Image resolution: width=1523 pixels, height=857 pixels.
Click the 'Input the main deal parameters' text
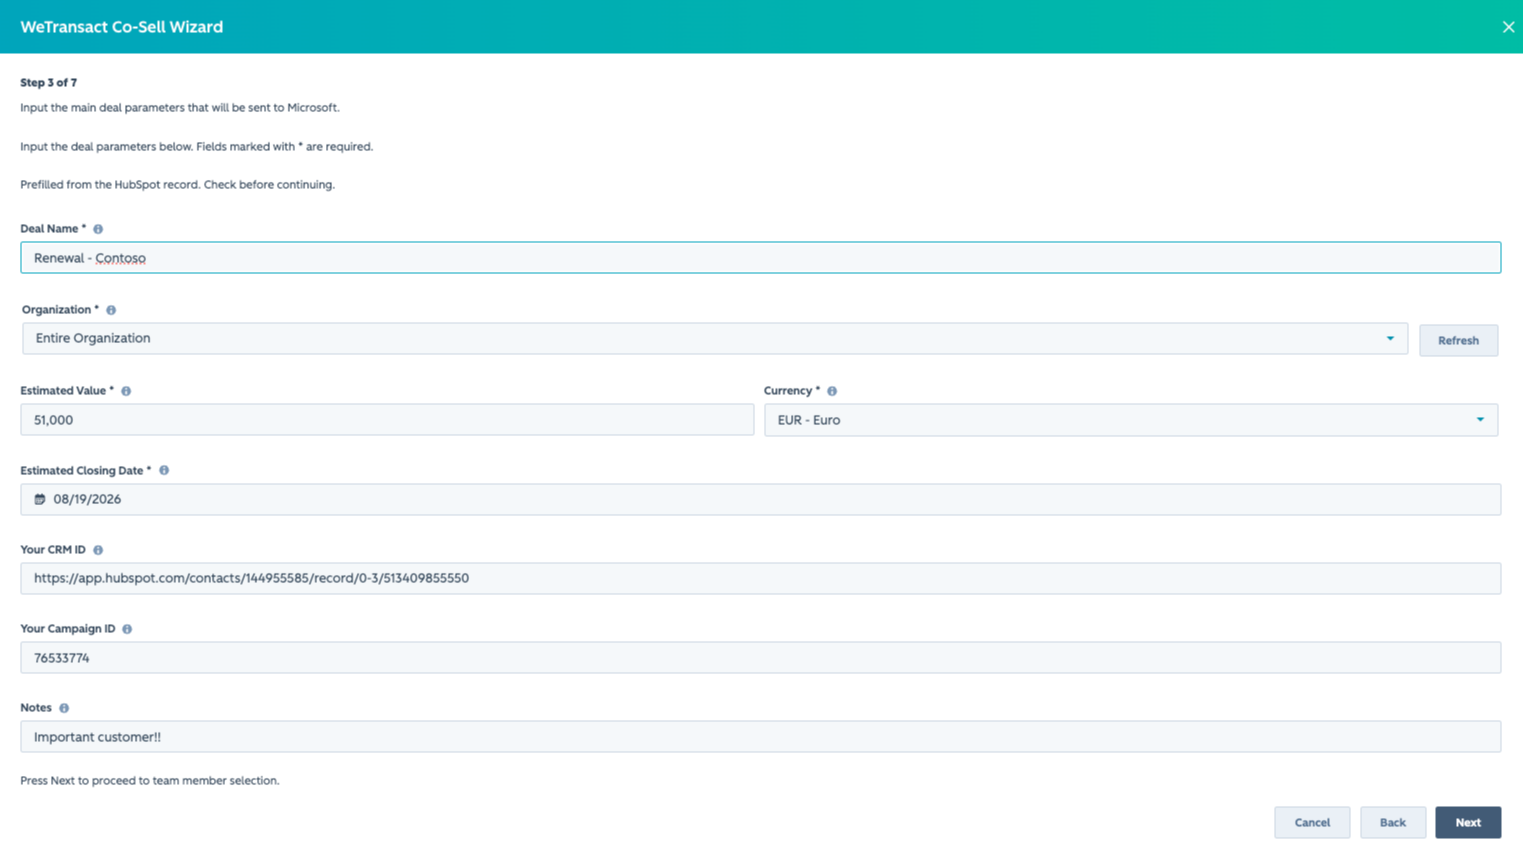pyautogui.click(x=180, y=108)
